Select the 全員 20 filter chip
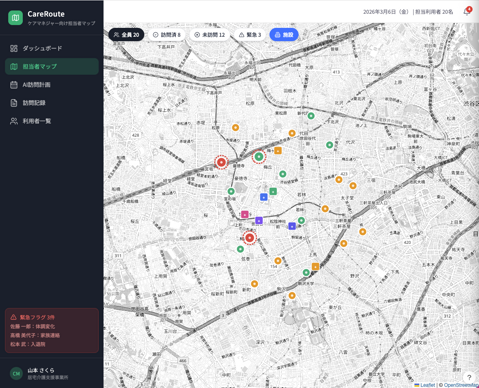This screenshot has width=479, height=388. click(126, 35)
